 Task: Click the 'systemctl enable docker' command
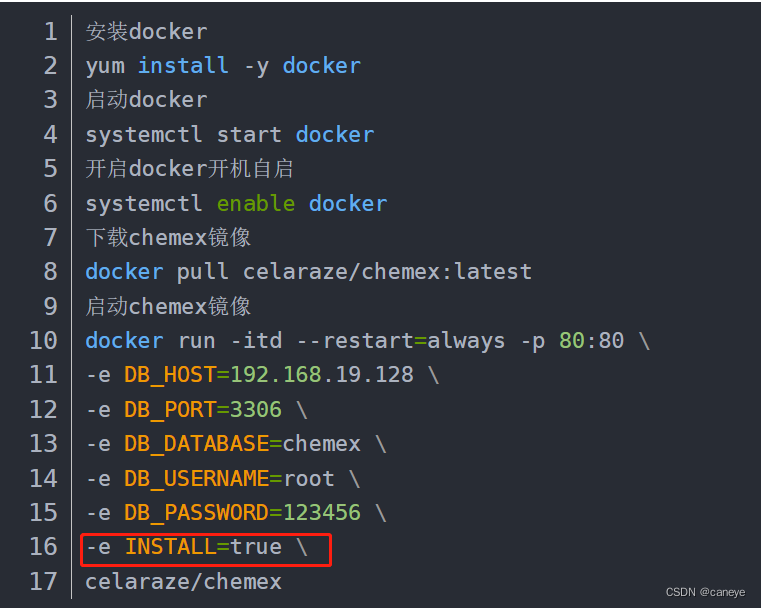pyautogui.click(x=236, y=203)
